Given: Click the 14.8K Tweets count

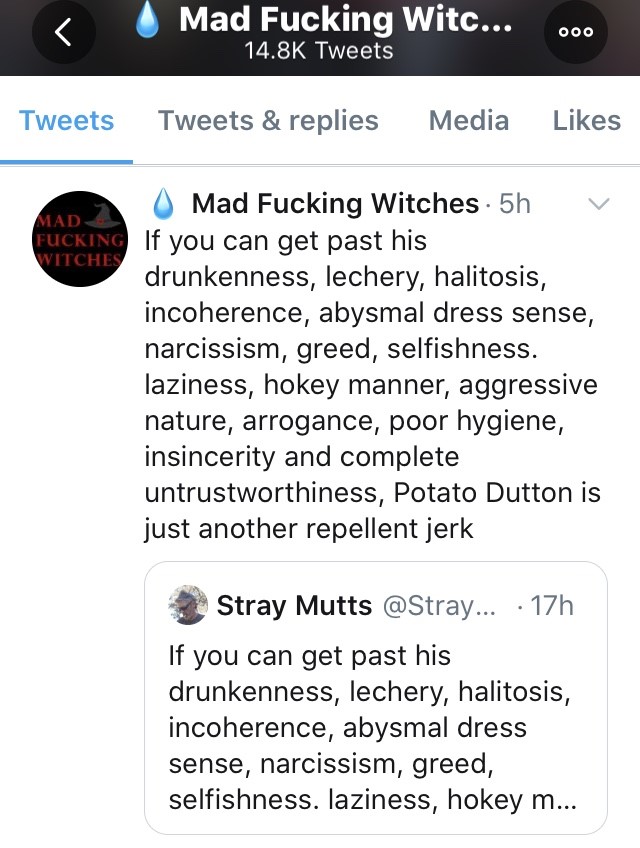Looking at the screenshot, I should (319, 50).
